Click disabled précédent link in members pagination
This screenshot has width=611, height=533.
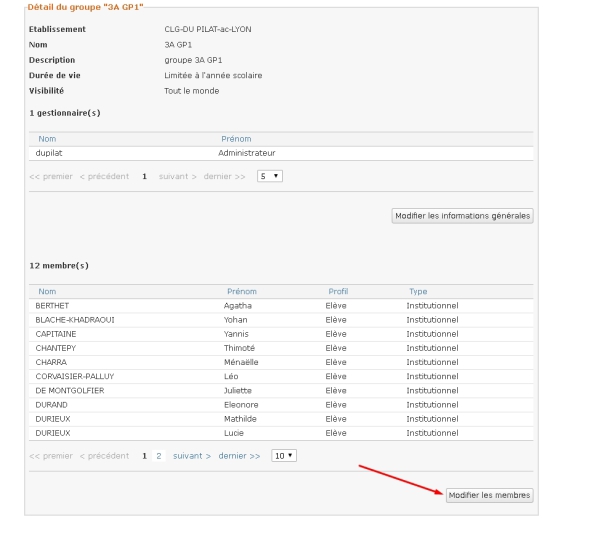[104, 456]
